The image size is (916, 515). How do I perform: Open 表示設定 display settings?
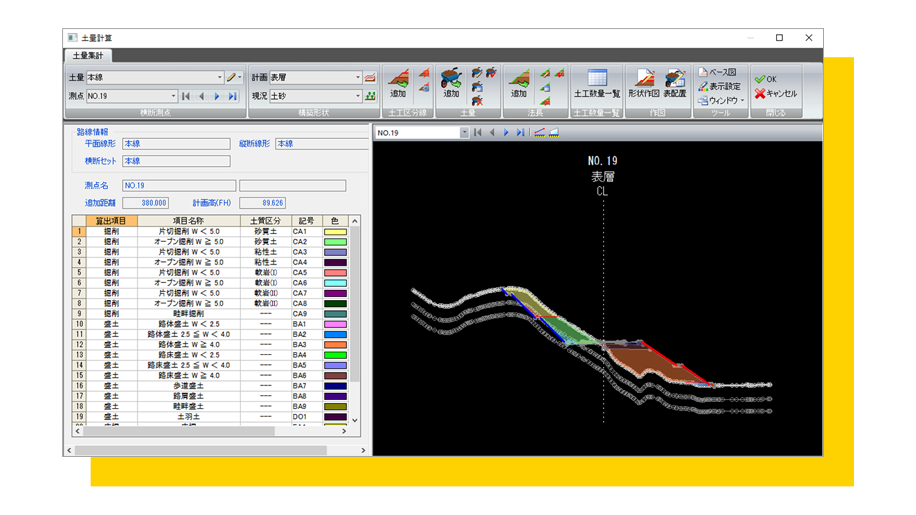click(719, 86)
